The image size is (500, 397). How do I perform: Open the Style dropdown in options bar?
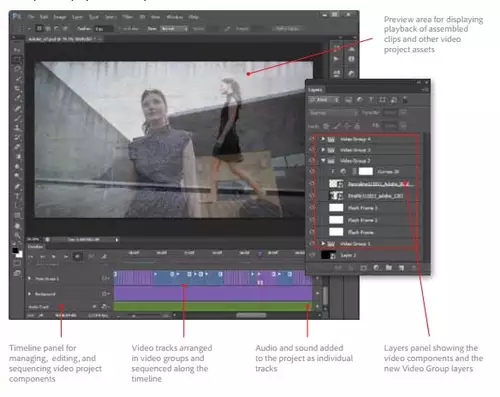(x=174, y=29)
